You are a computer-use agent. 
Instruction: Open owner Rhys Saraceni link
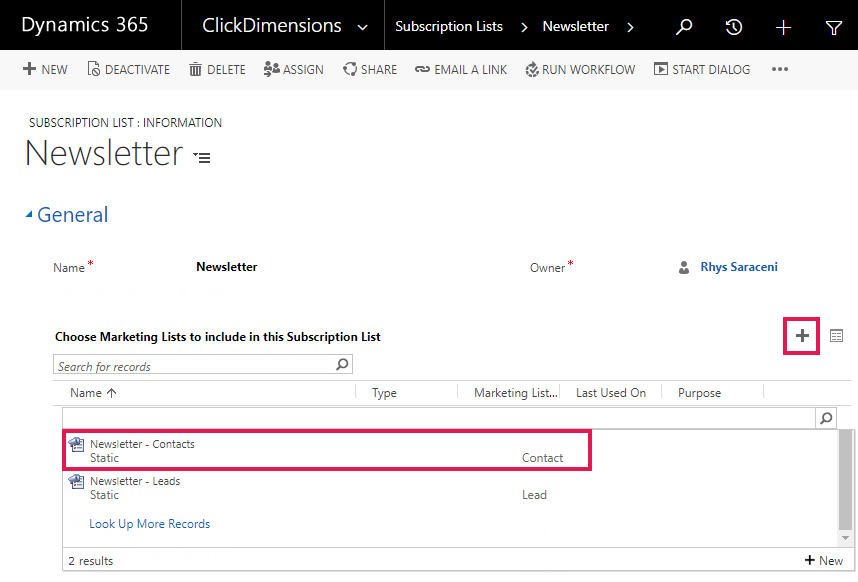[739, 267]
